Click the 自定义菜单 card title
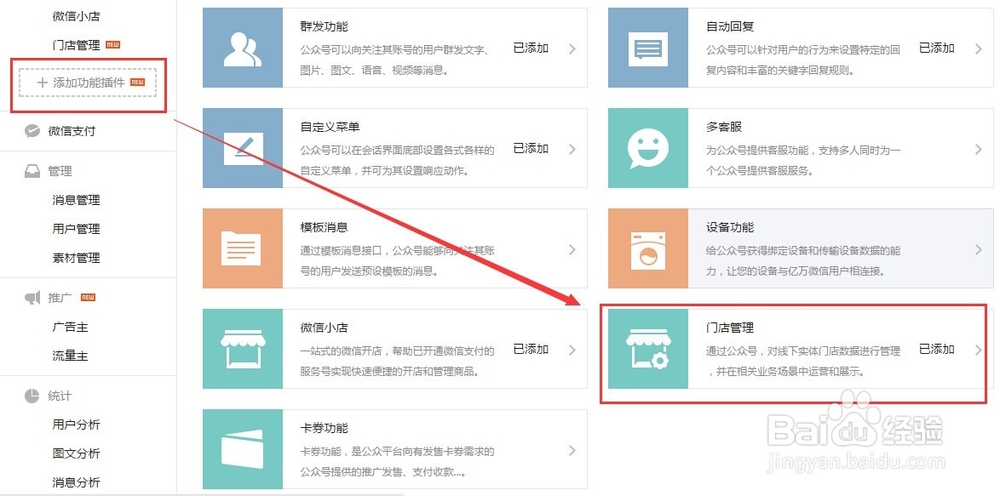The width and height of the screenshot is (1000, 496). point(330,127)
